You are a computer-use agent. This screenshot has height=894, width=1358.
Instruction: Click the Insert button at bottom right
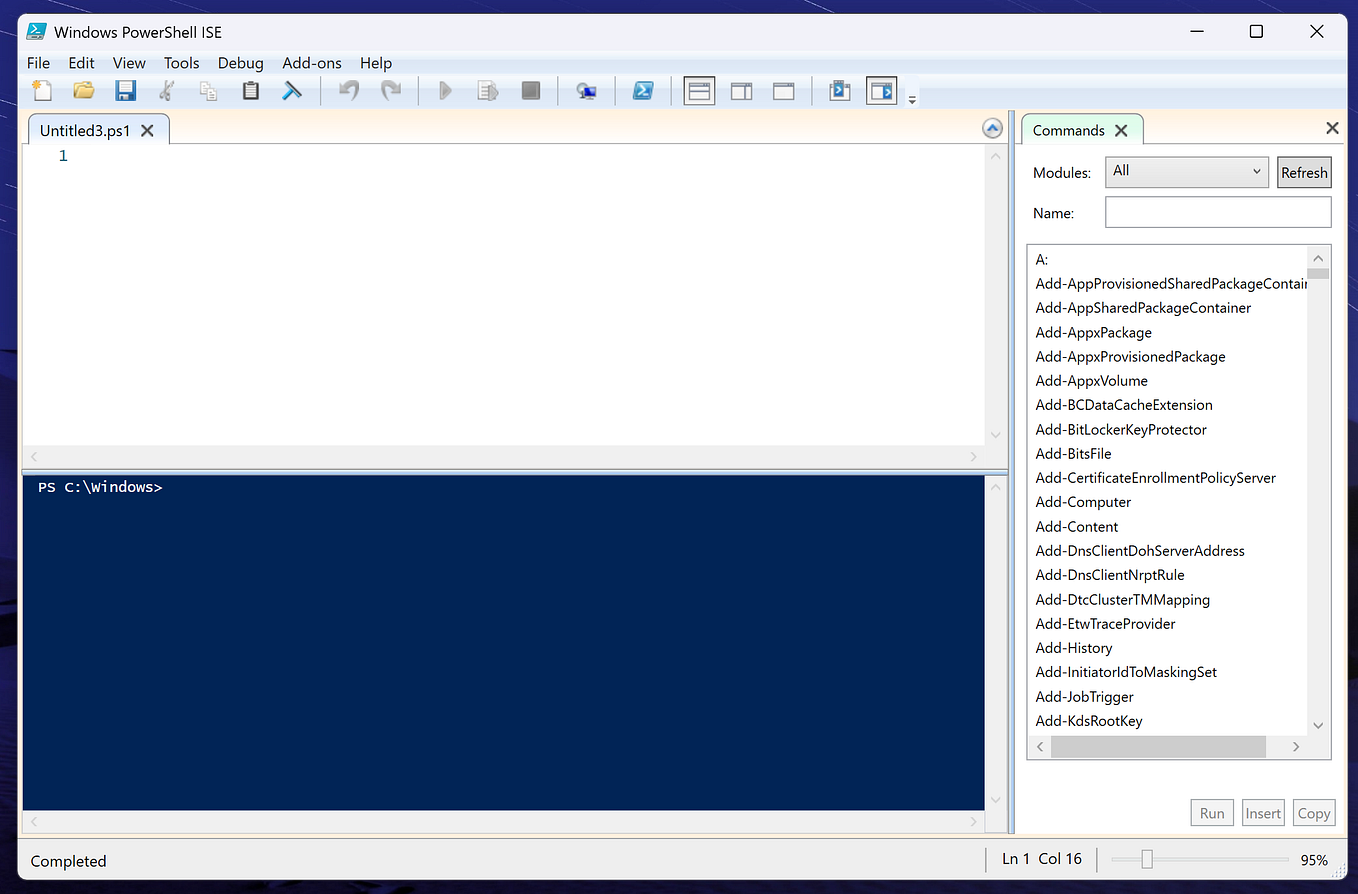(1263, 812)
